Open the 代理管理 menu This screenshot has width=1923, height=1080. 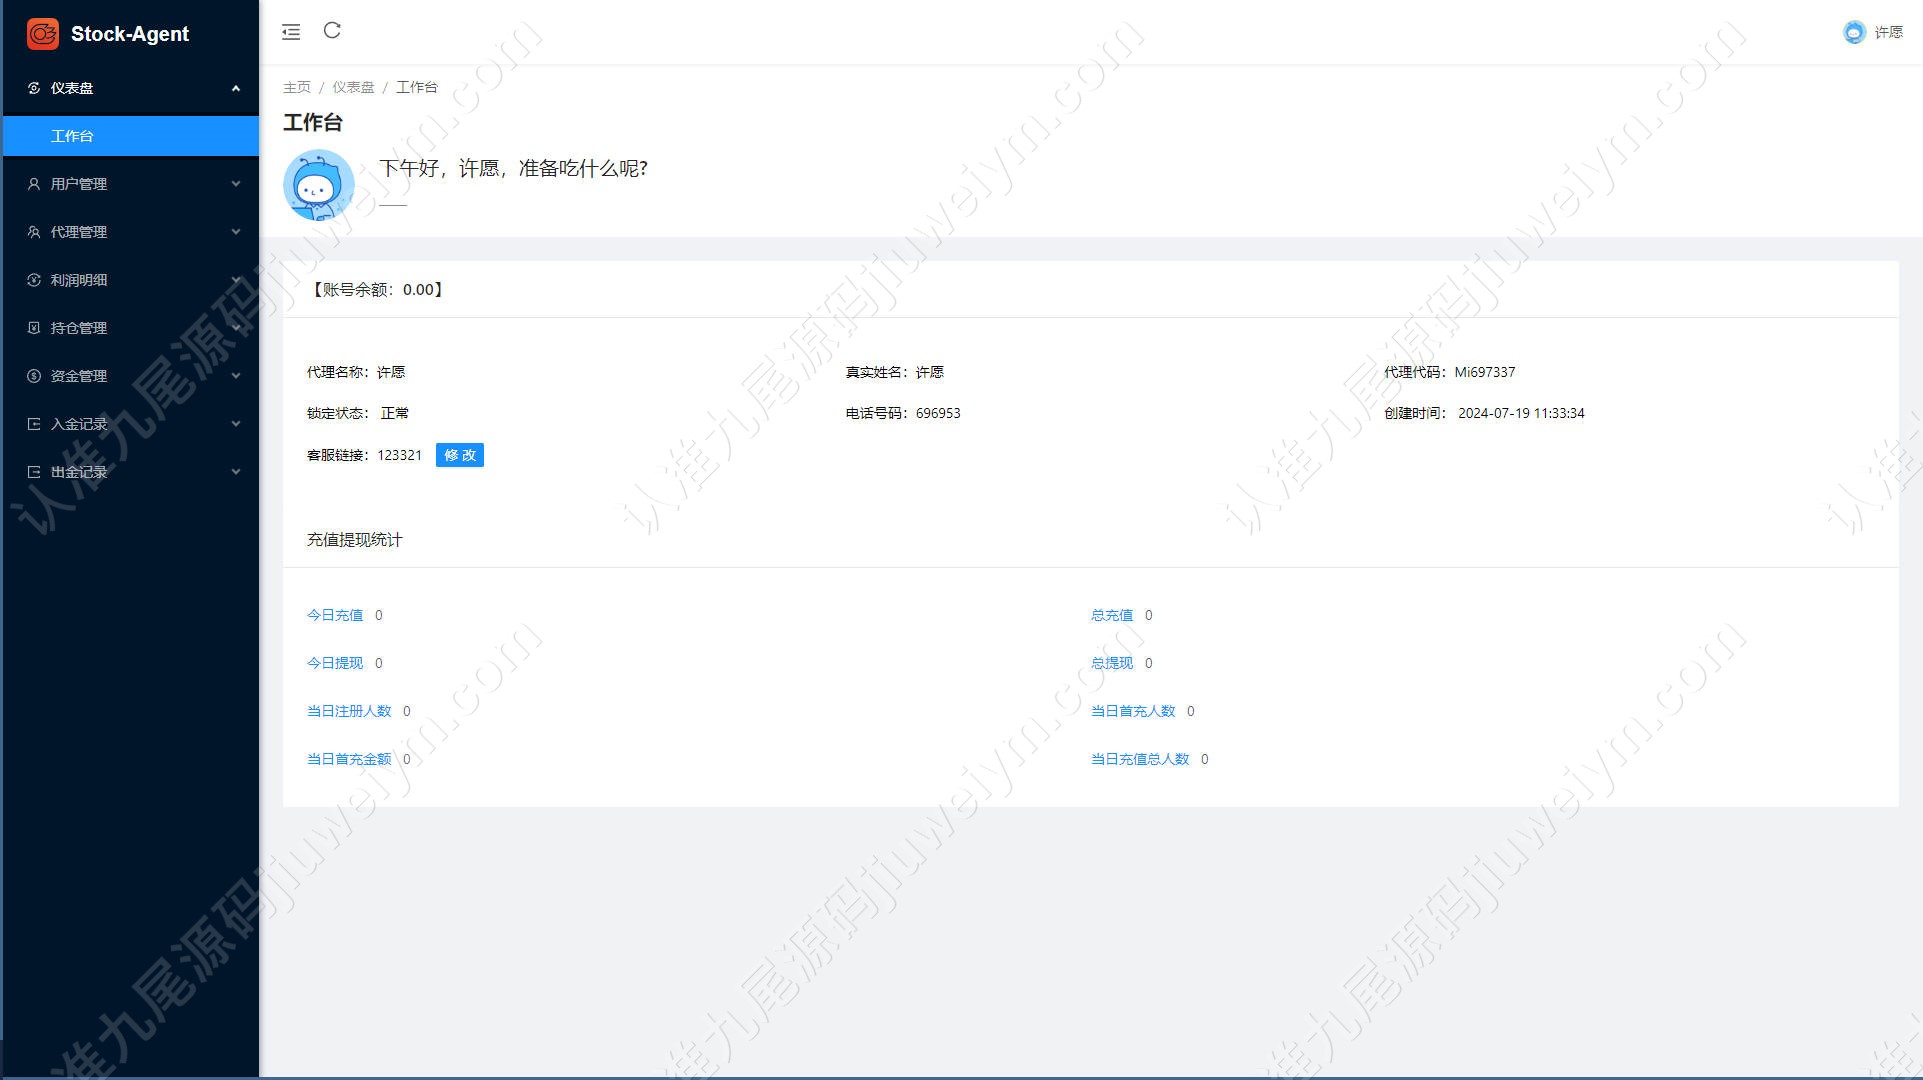(x=131, y=232)
